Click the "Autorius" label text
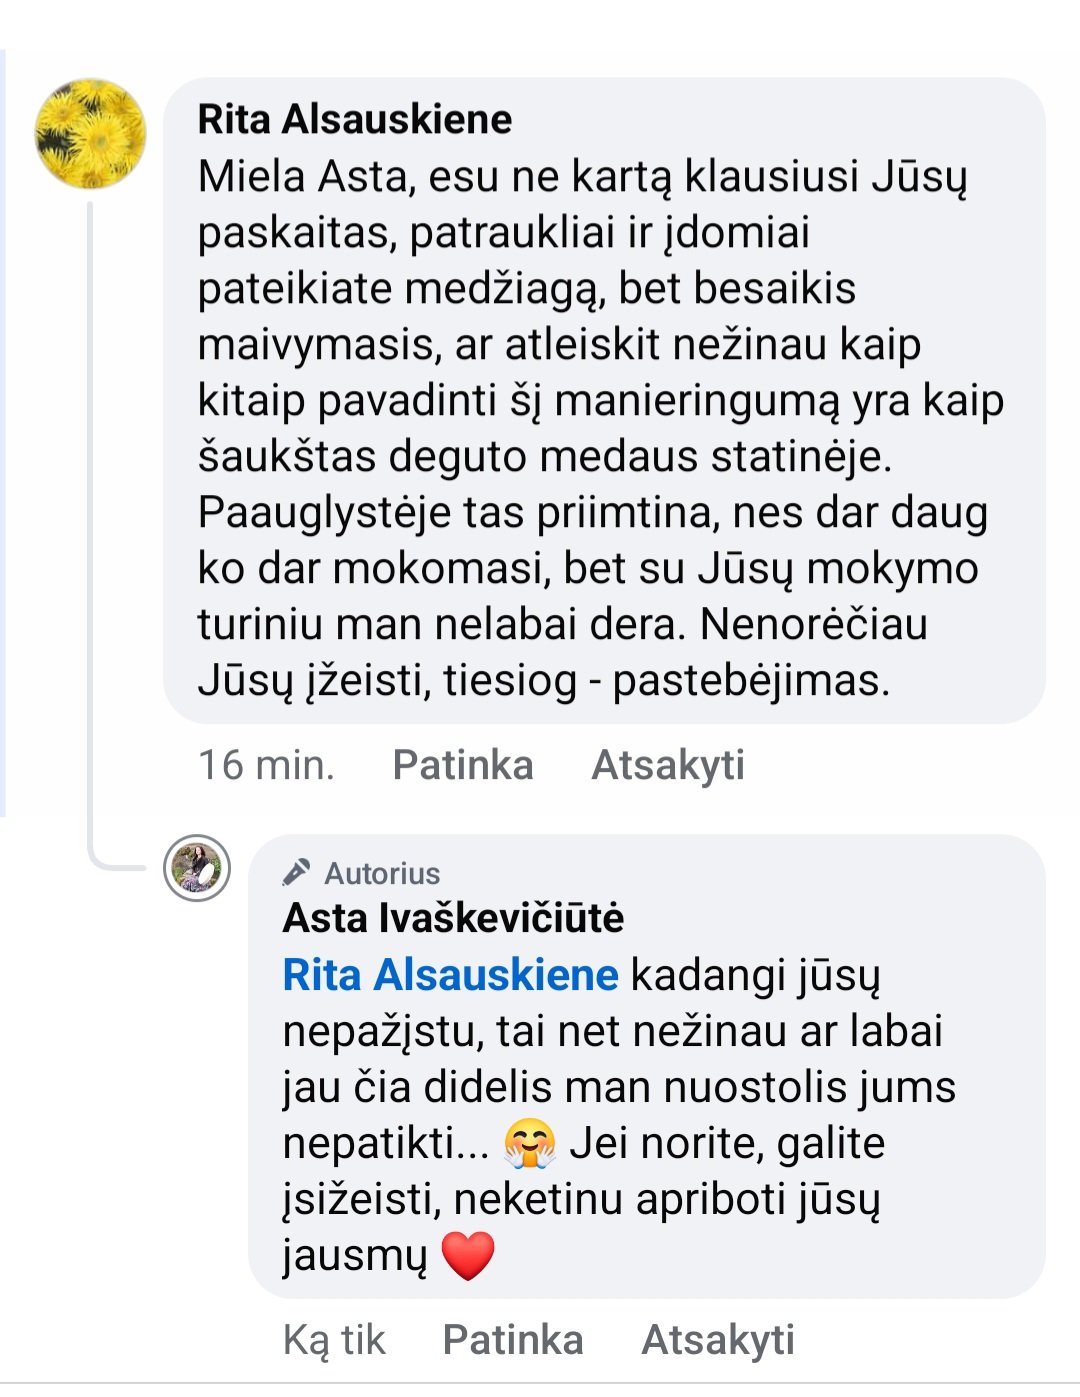 tap(382, 874)
